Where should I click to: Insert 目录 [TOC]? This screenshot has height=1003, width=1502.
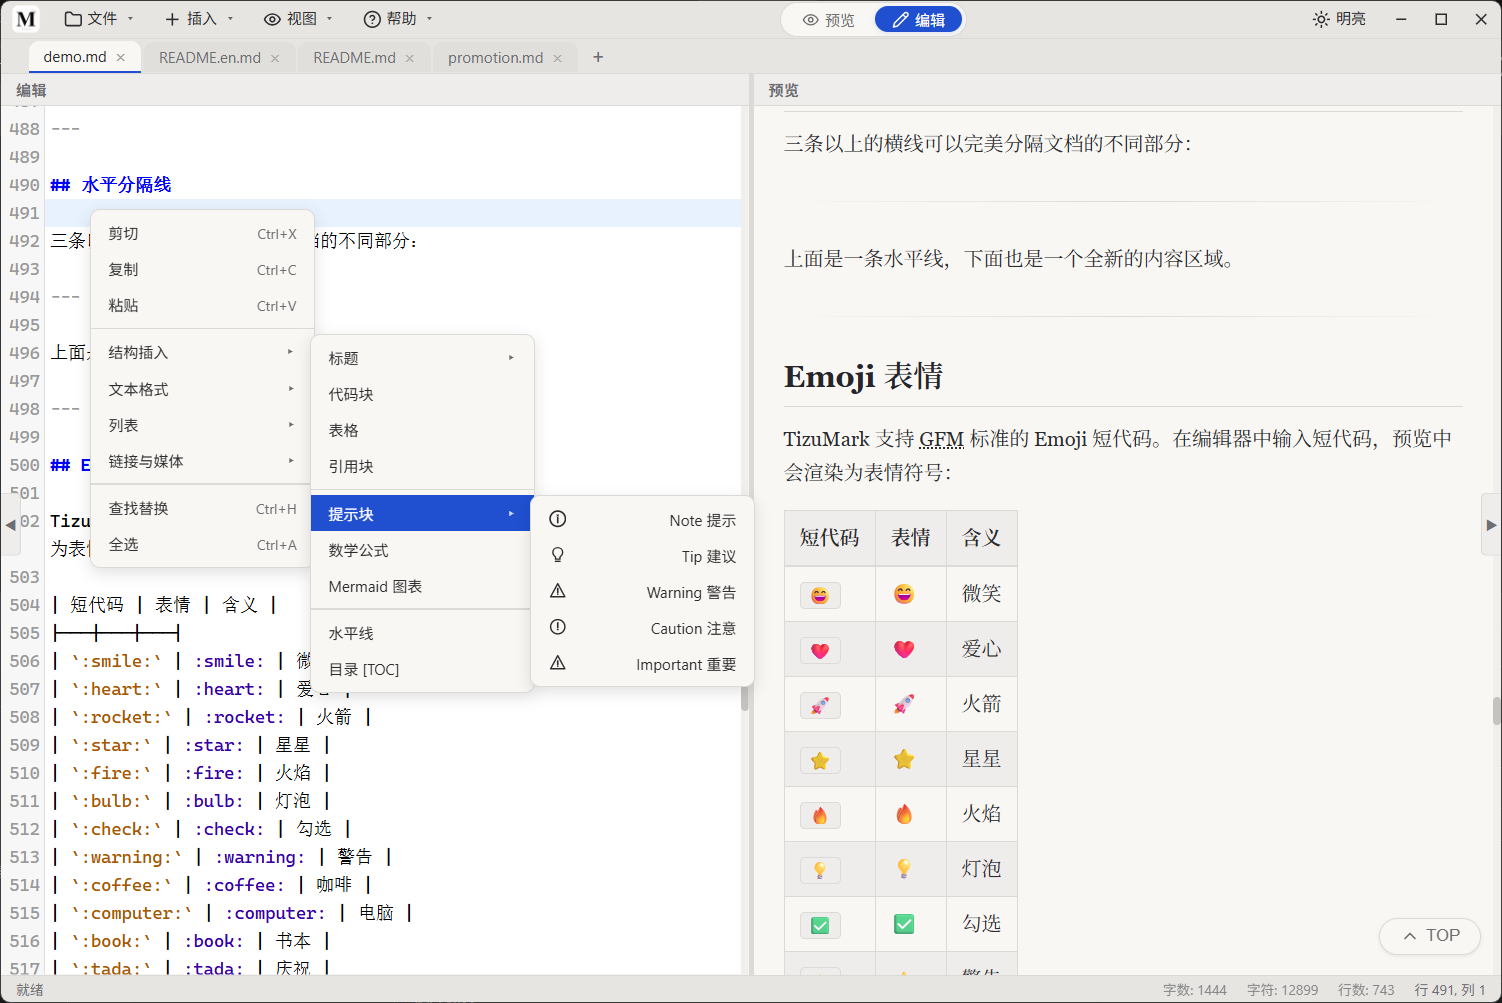[422, 670]
